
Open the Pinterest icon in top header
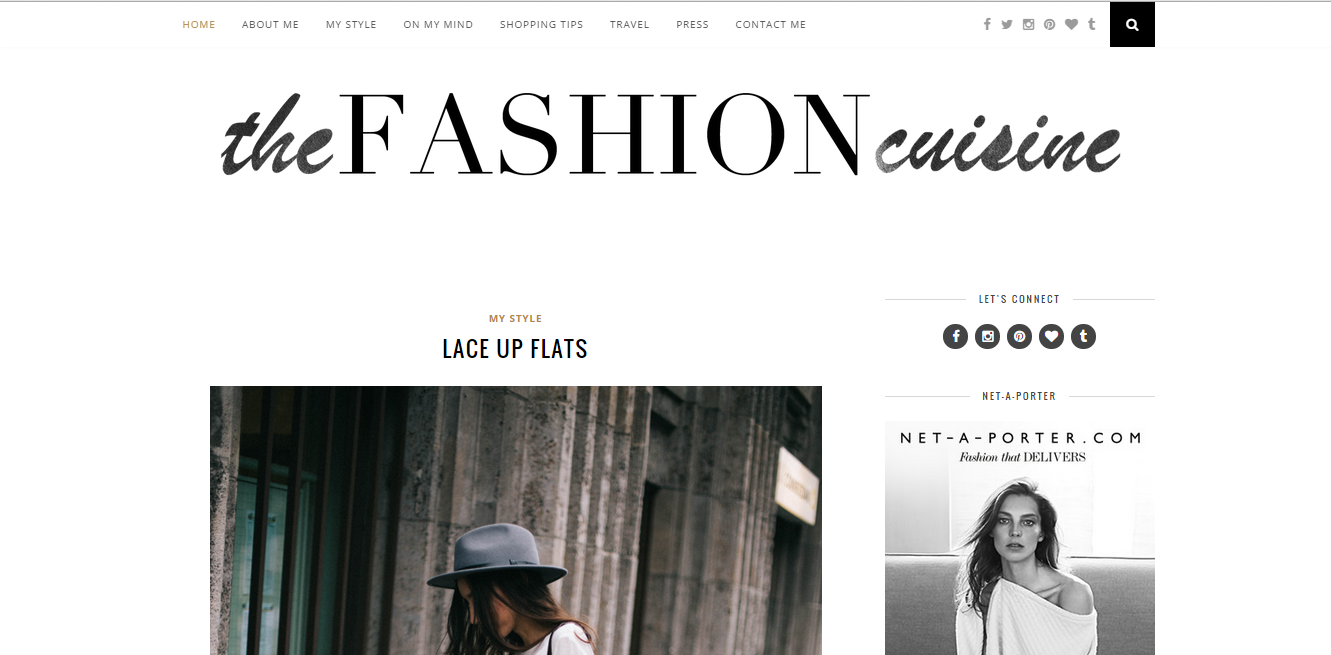pyautogui.click(x=1049, y=24)
